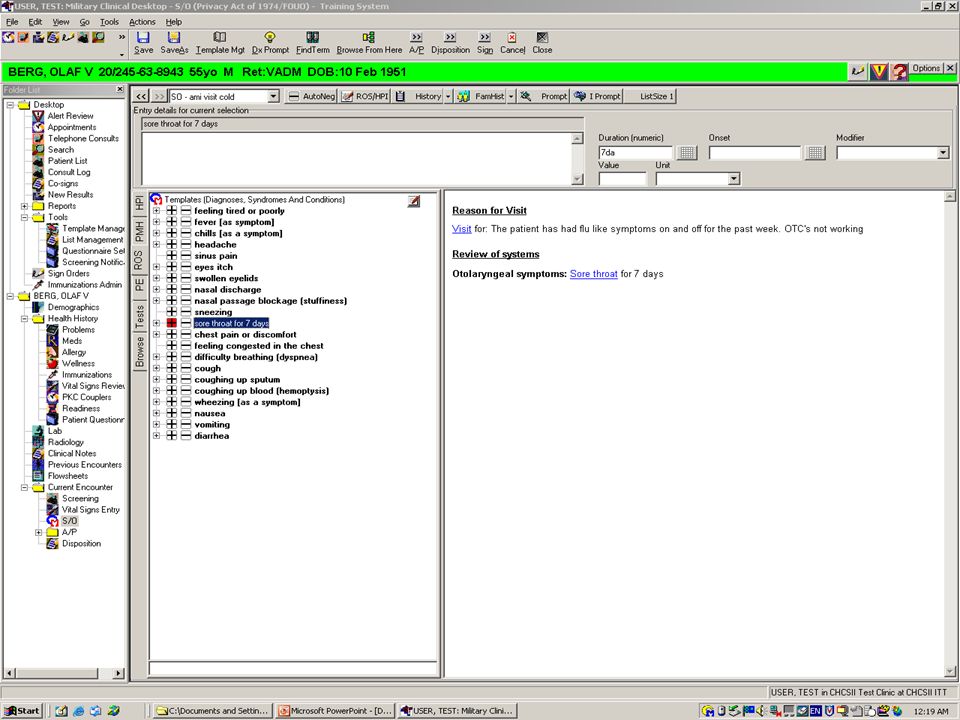Click the History button

pos(419,96)
